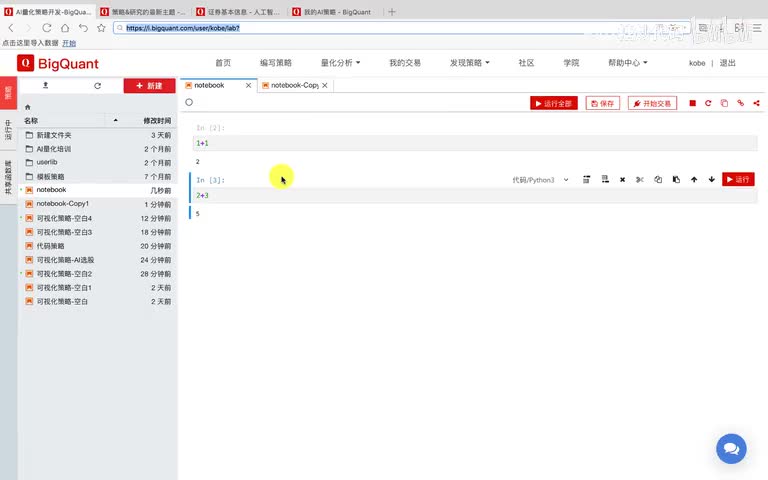The width and height of the screenshot is (768, 480).
Task: Click the 退出 logout link
Action: [x=727, y=63]
